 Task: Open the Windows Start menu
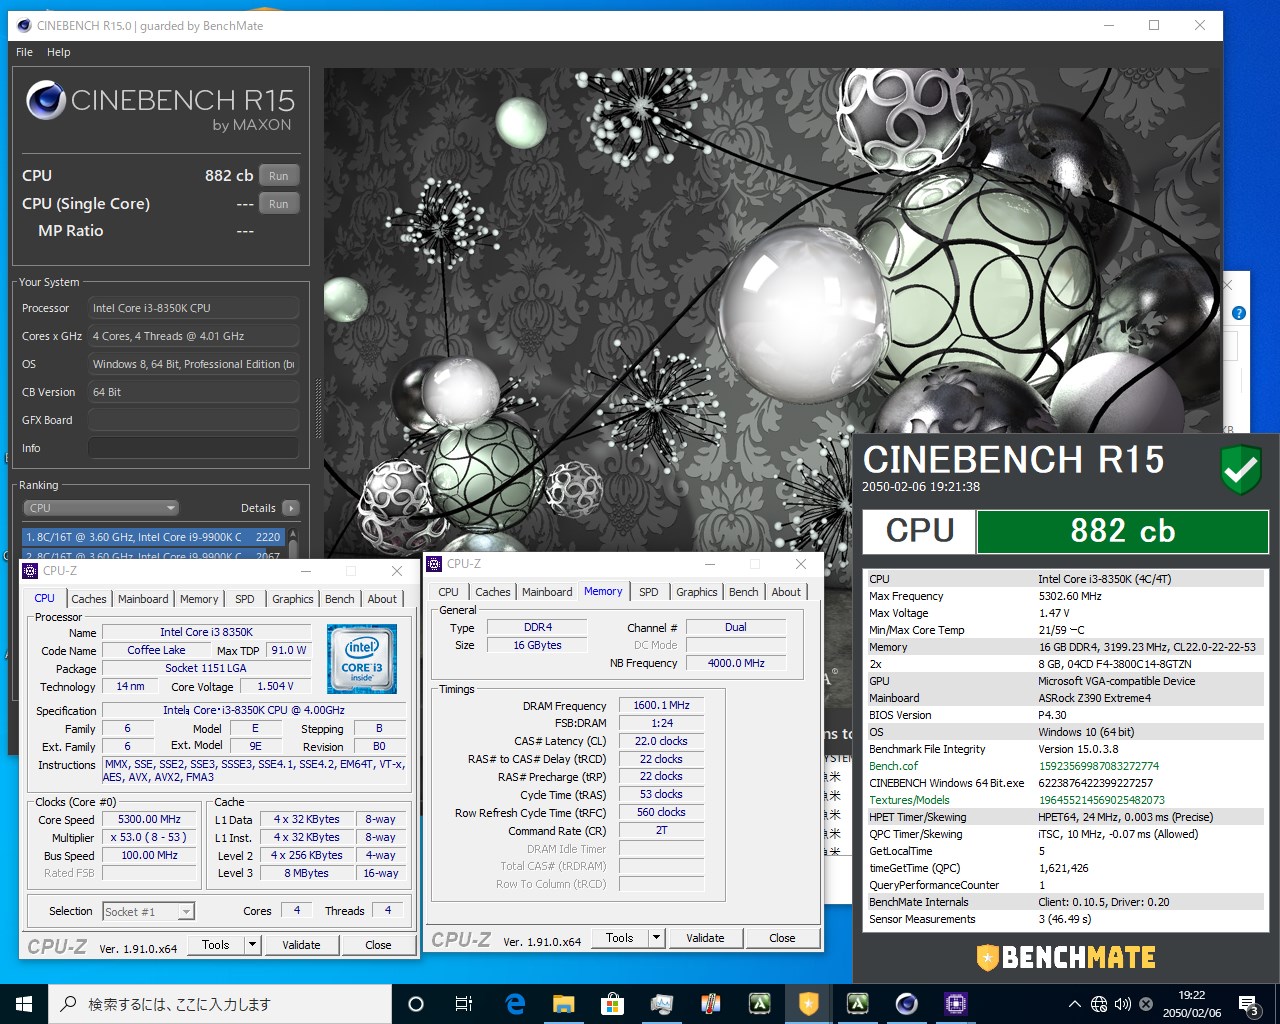click(24, 1004)
